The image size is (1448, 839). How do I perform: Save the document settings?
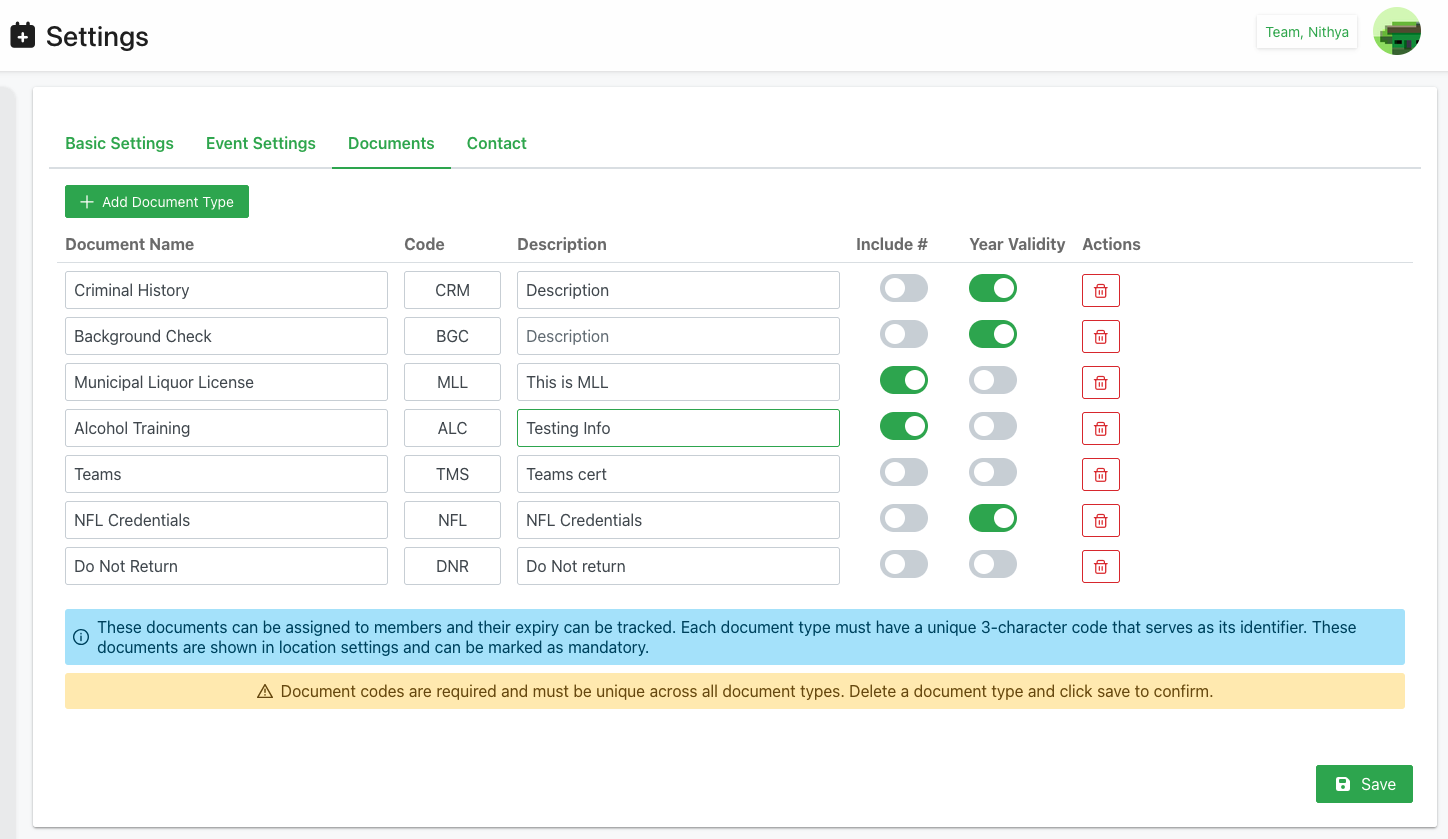point(1363,784)
